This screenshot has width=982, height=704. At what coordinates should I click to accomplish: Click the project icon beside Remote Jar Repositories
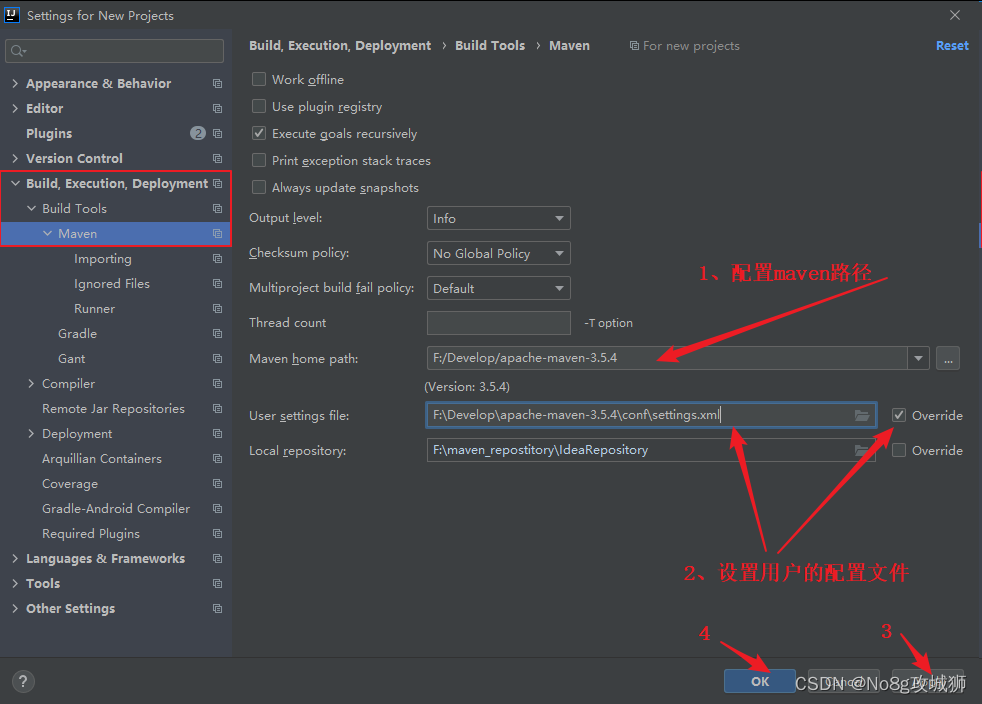pyautogui.click(x=217, y=408)
